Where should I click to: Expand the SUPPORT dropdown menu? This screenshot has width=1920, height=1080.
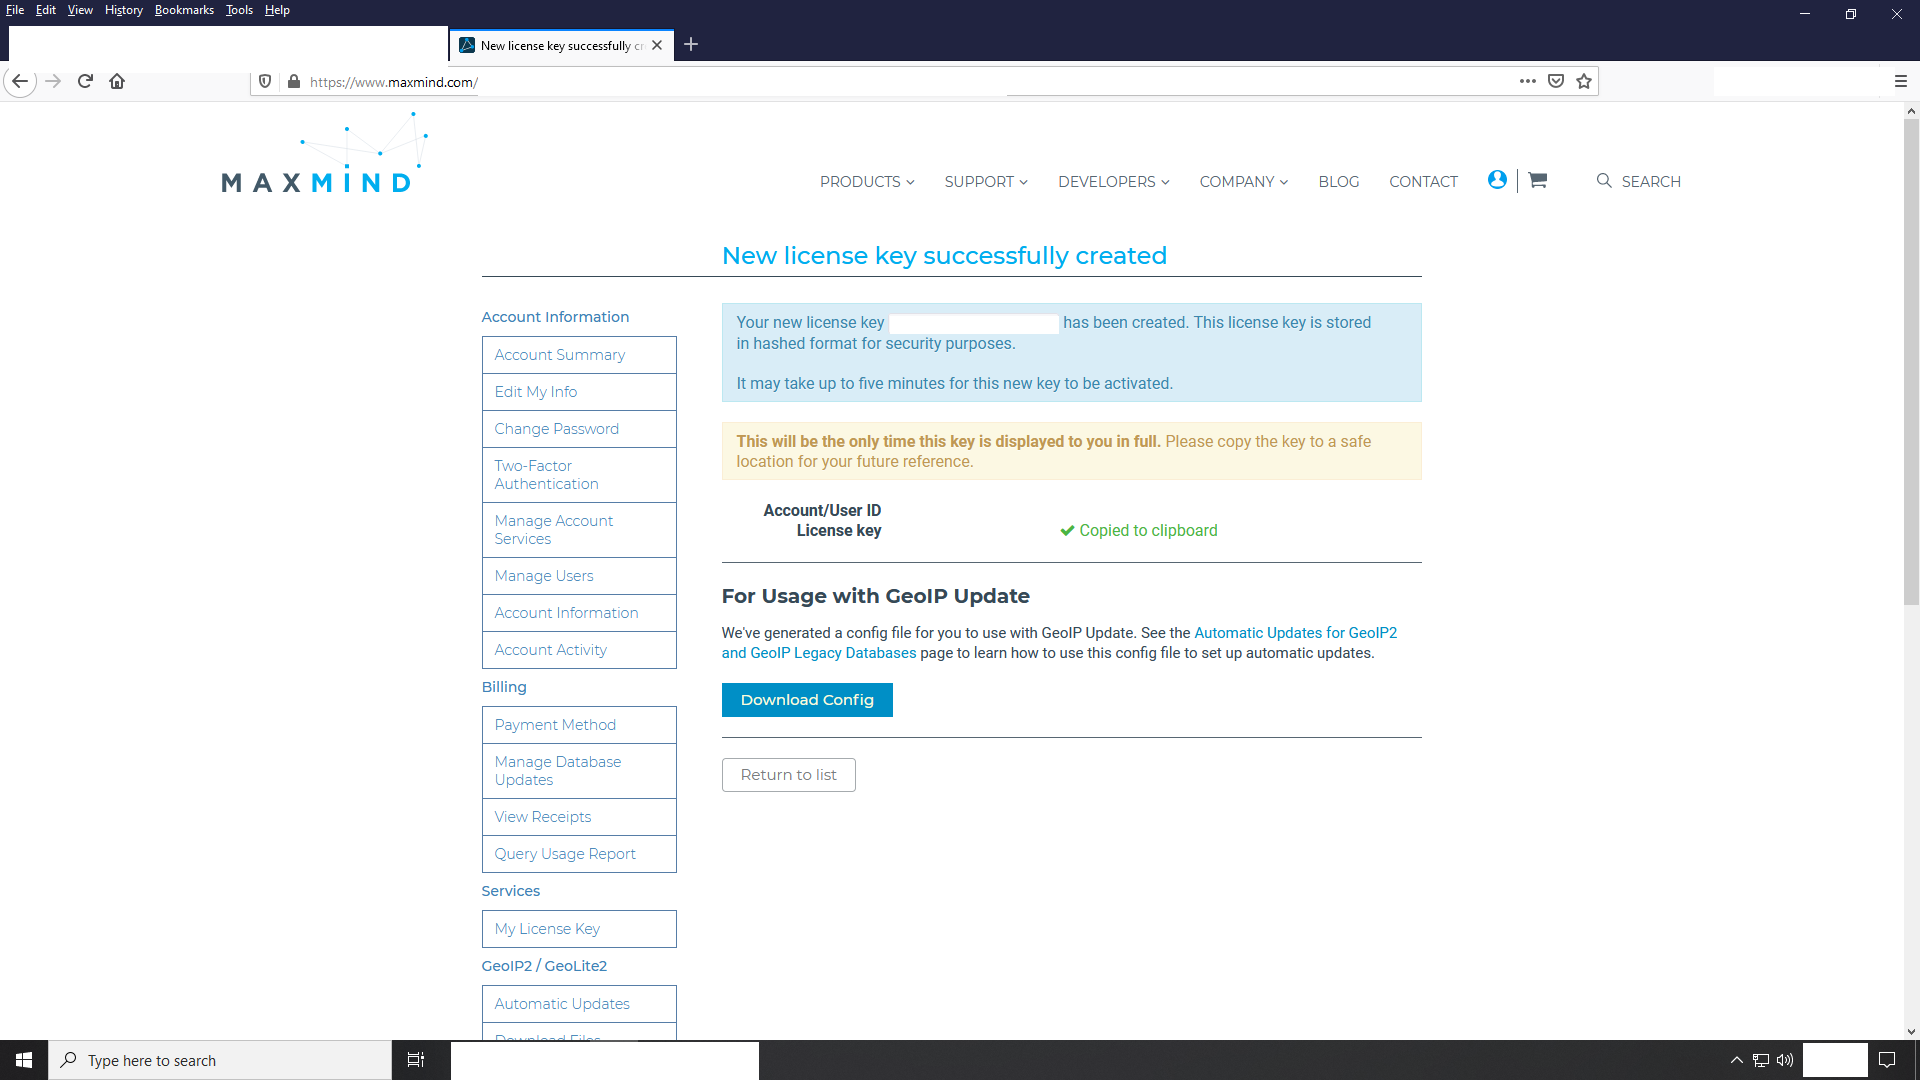(986, 181)
